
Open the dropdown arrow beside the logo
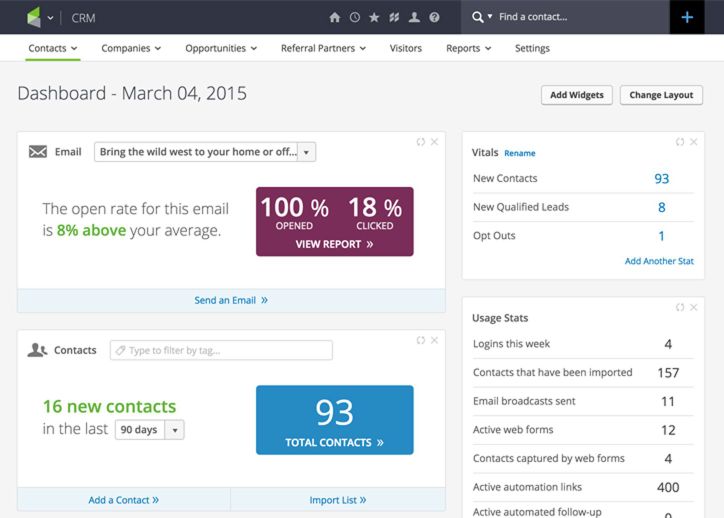click(x=50, y=18)
